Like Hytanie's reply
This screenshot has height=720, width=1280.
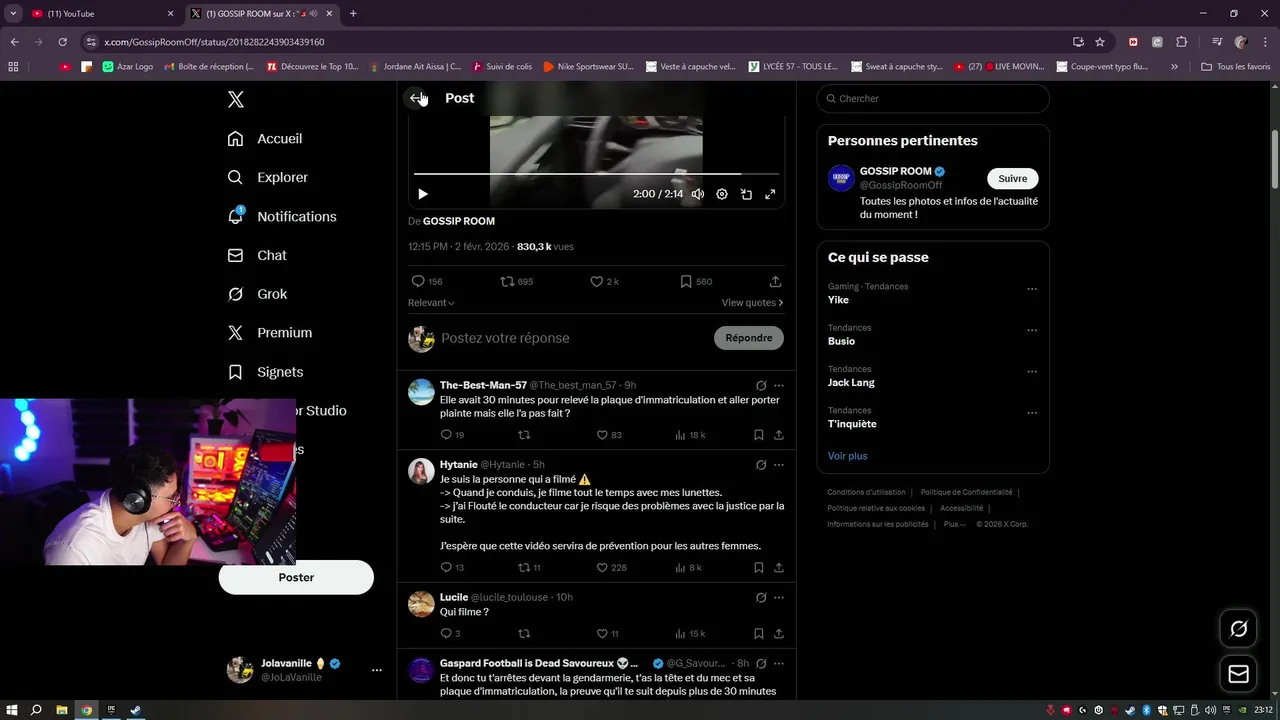coord(611,568)
